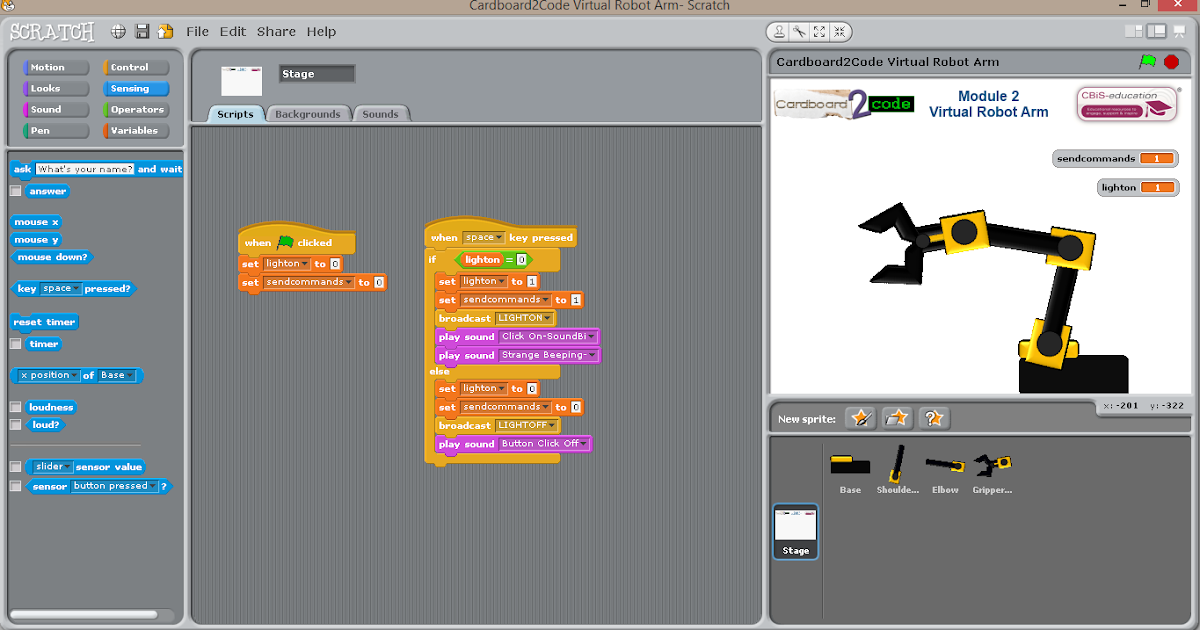Toggle the timer reporter checkbox
The width and height of the screenshot is (1200, 630).
coord(15,344)
